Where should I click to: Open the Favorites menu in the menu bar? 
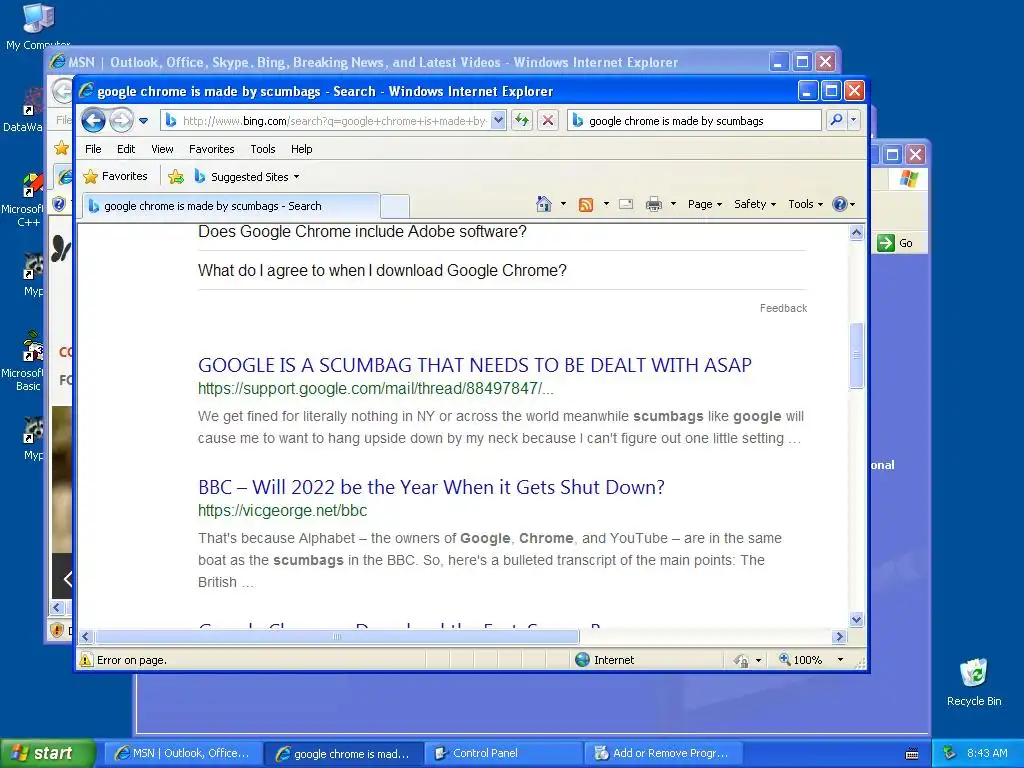pyautogui.click(x=212, y=149)
